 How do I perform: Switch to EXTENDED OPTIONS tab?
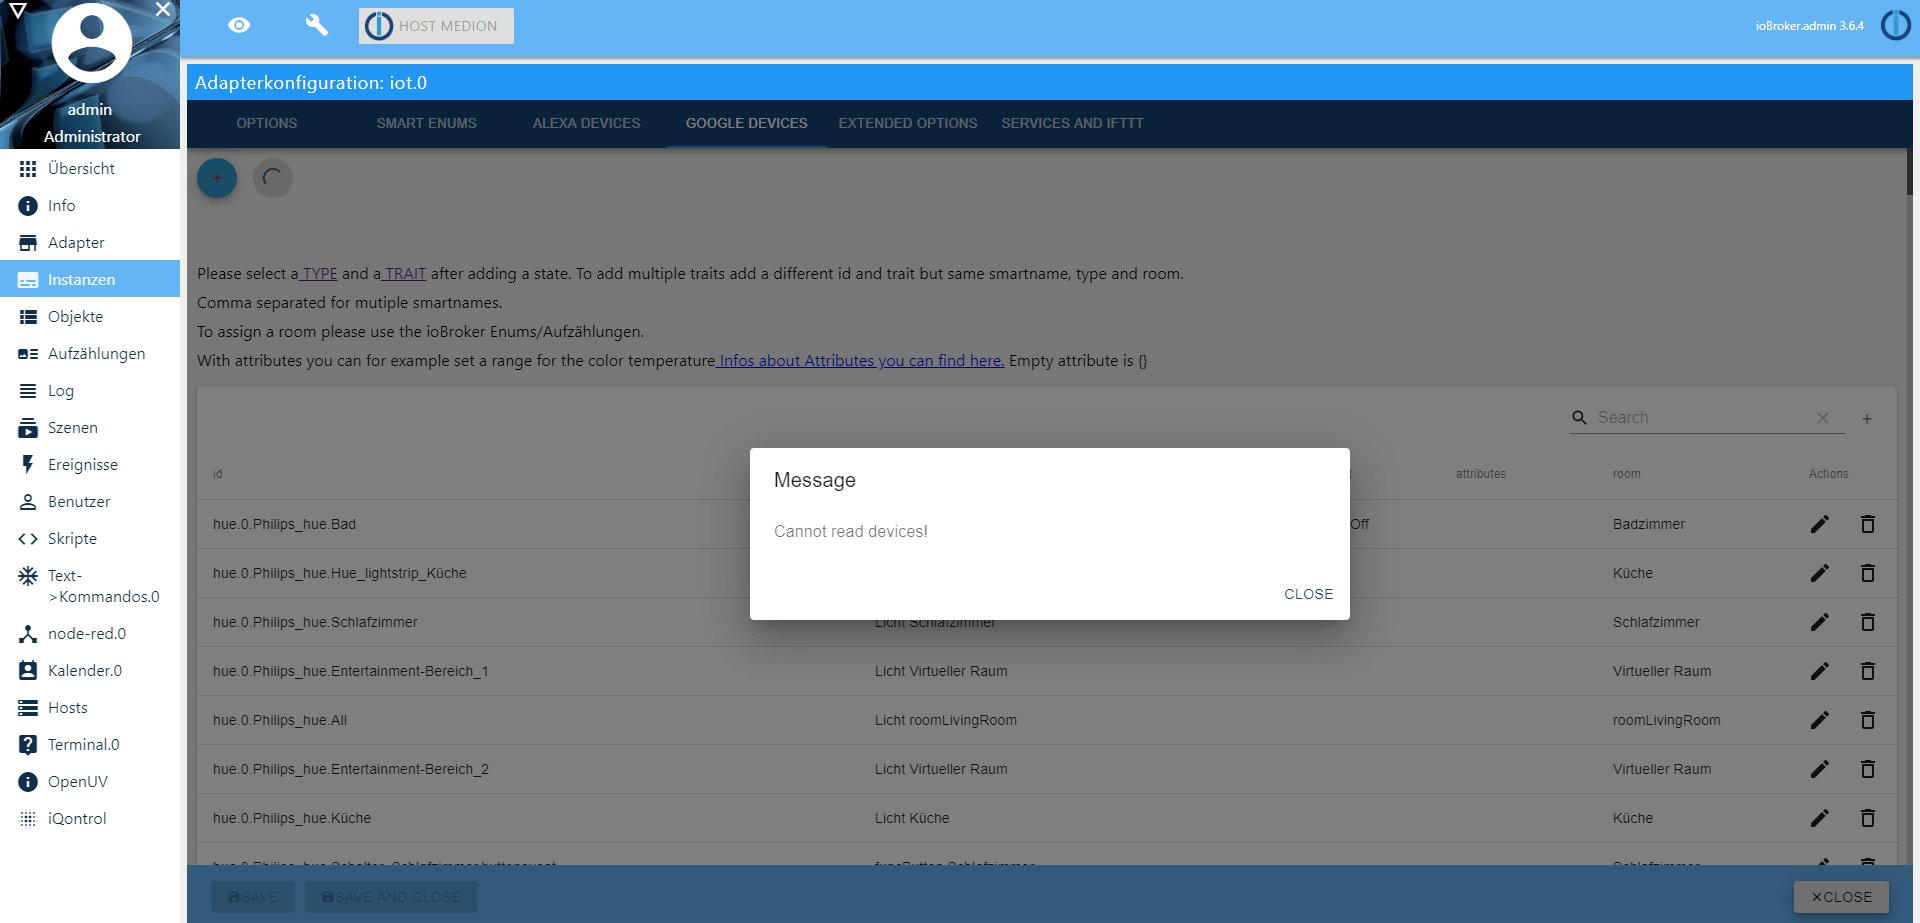(908, 123)
